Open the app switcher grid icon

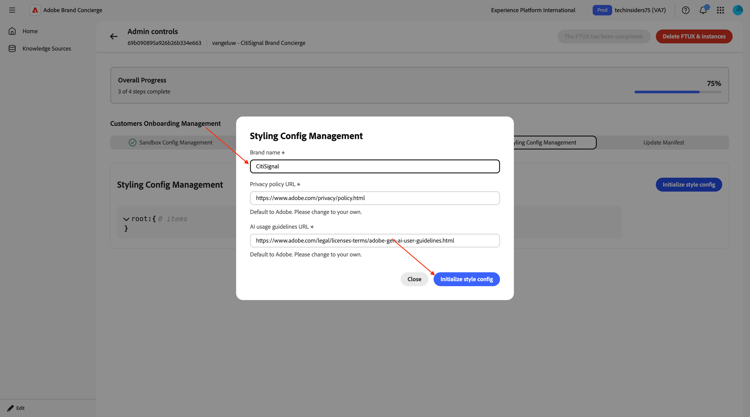coord(720,10)
